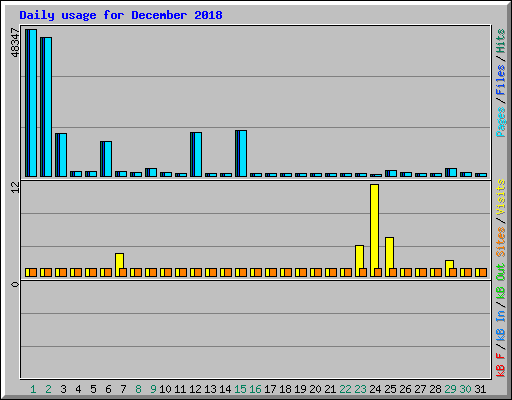The height and width of the screenshot is (400, 512).
Task: Click day label 13 on the x-axis
Action: click(210, 389)
